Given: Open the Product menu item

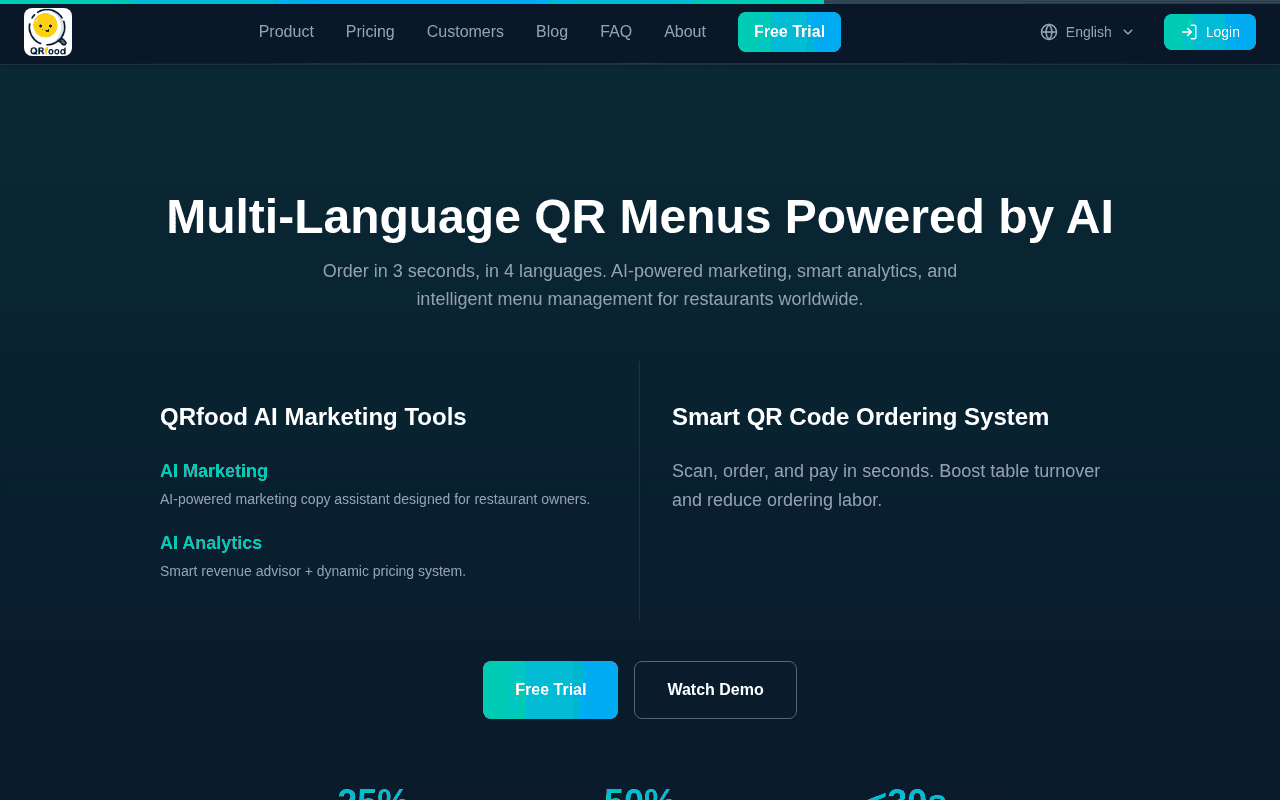Looking at the screenshot, I should (x=286, y=32).
